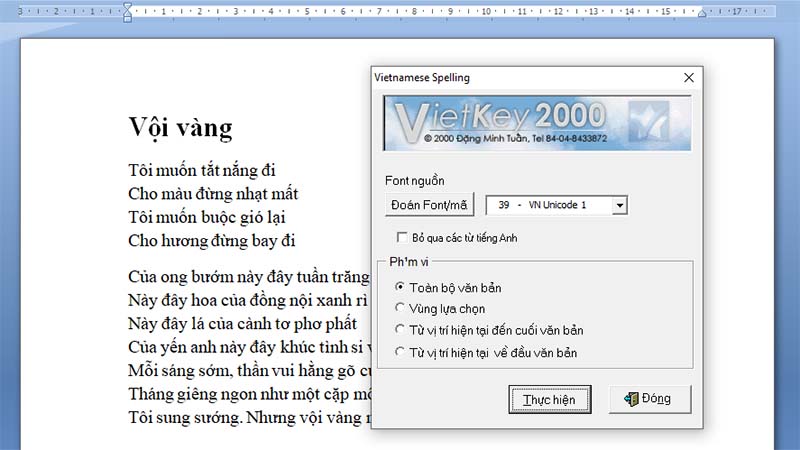Click the Thực hiện button
The width and height of the screenshot is (800, 450).
tap(549, 399)
